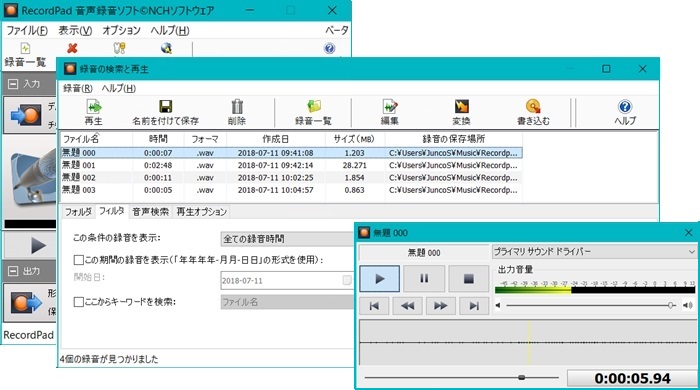Sort by 録音の保存場所 column header
This screenshot has height=390, width=700.
tap(454, 139)
